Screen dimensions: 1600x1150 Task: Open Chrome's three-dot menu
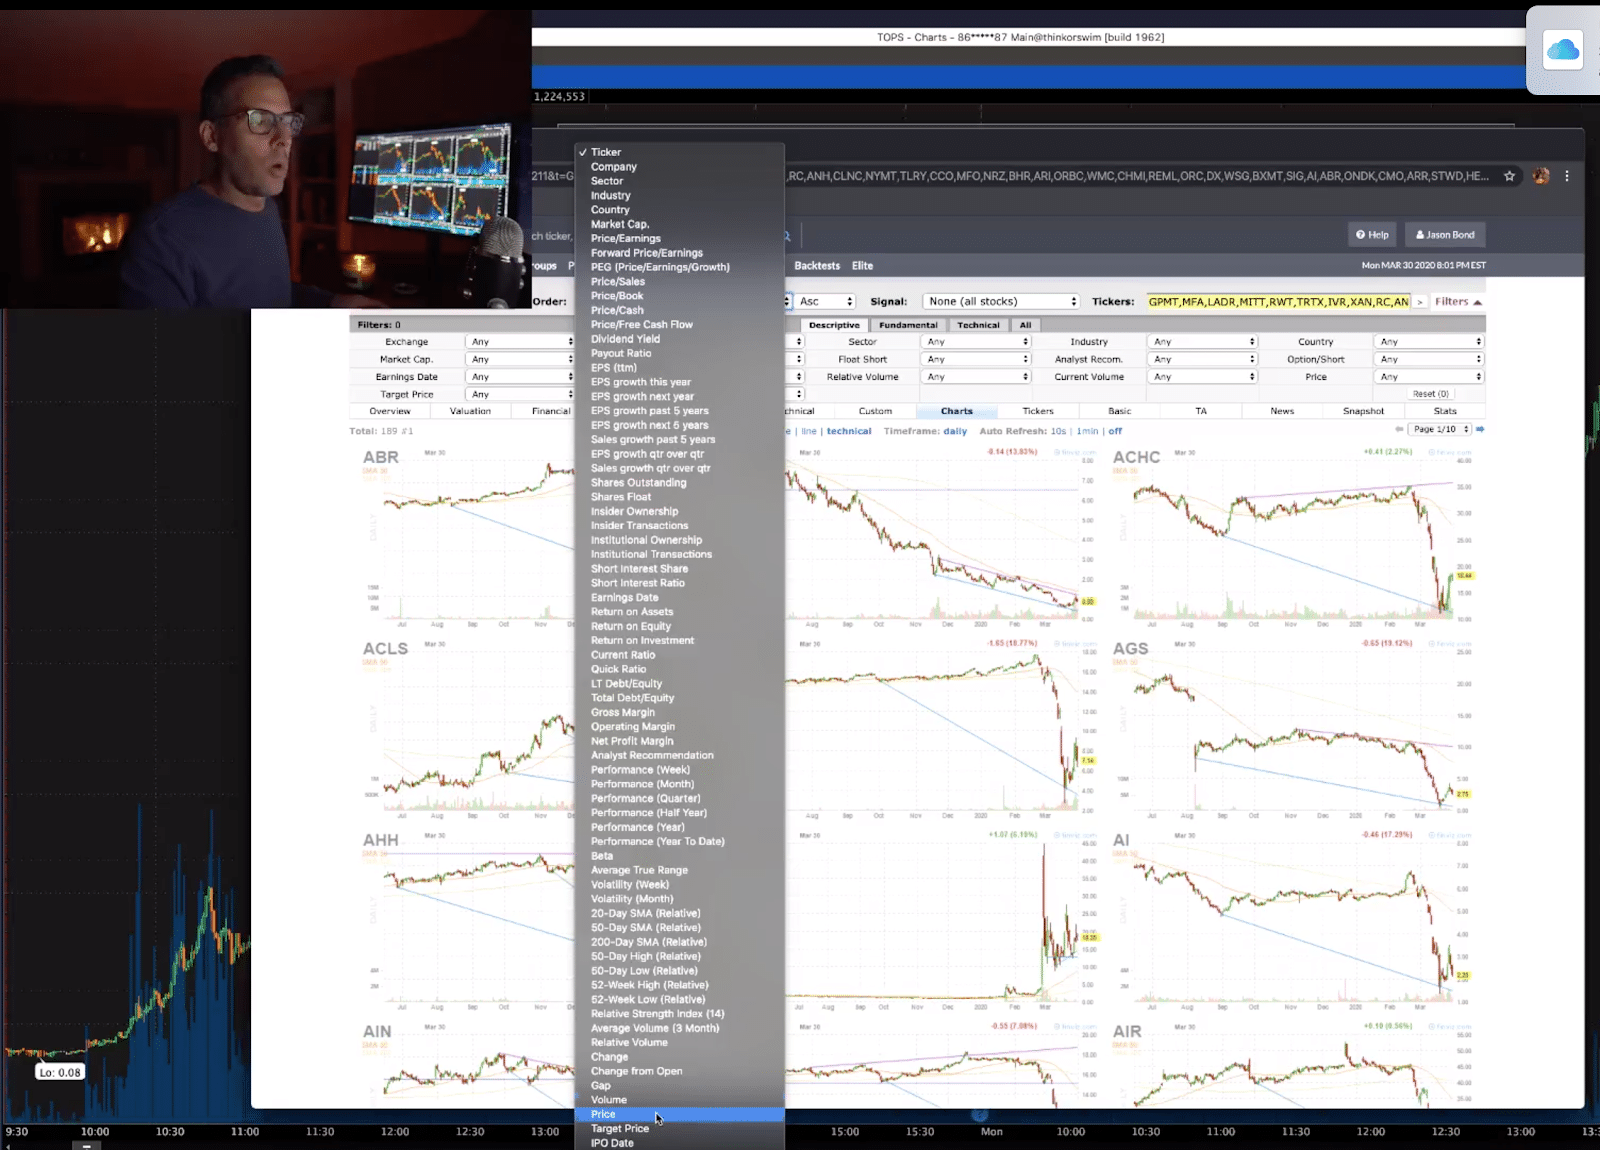[1567, 176]
